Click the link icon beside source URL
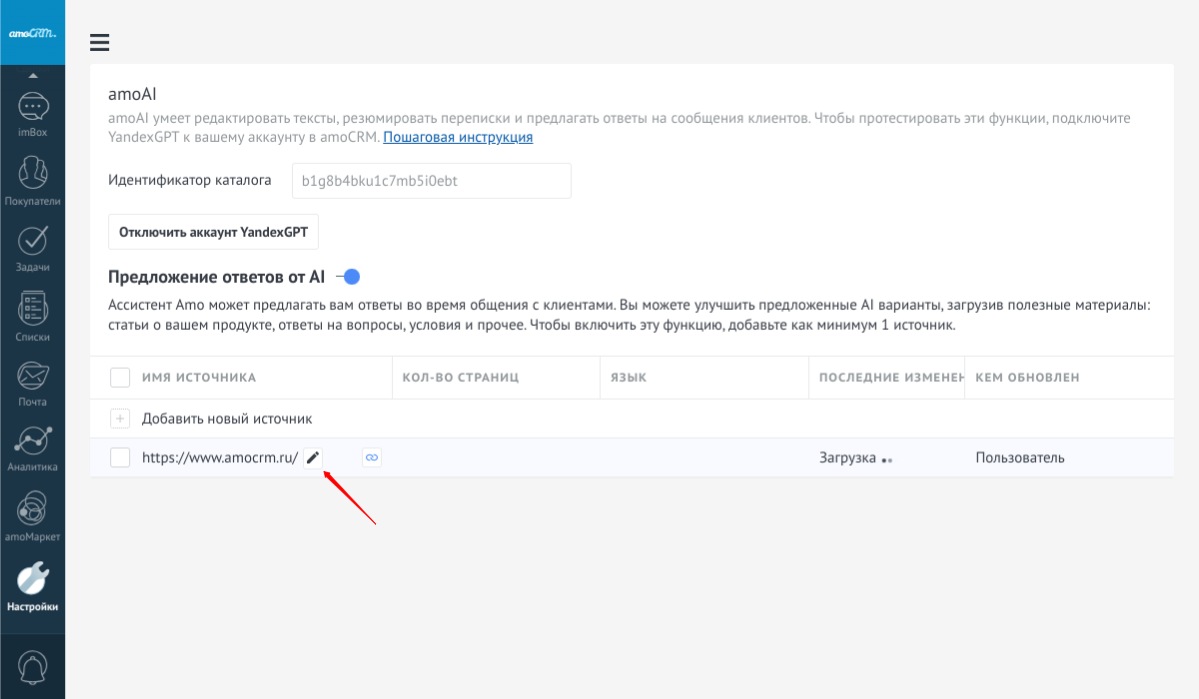Screen dimensions: 1199x699 371,458
